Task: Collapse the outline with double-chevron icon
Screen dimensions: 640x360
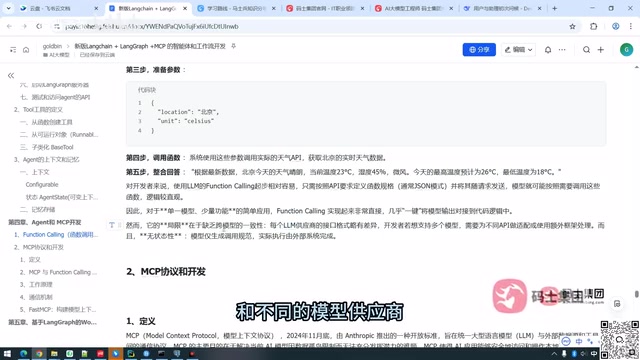Action: (11, 76)
